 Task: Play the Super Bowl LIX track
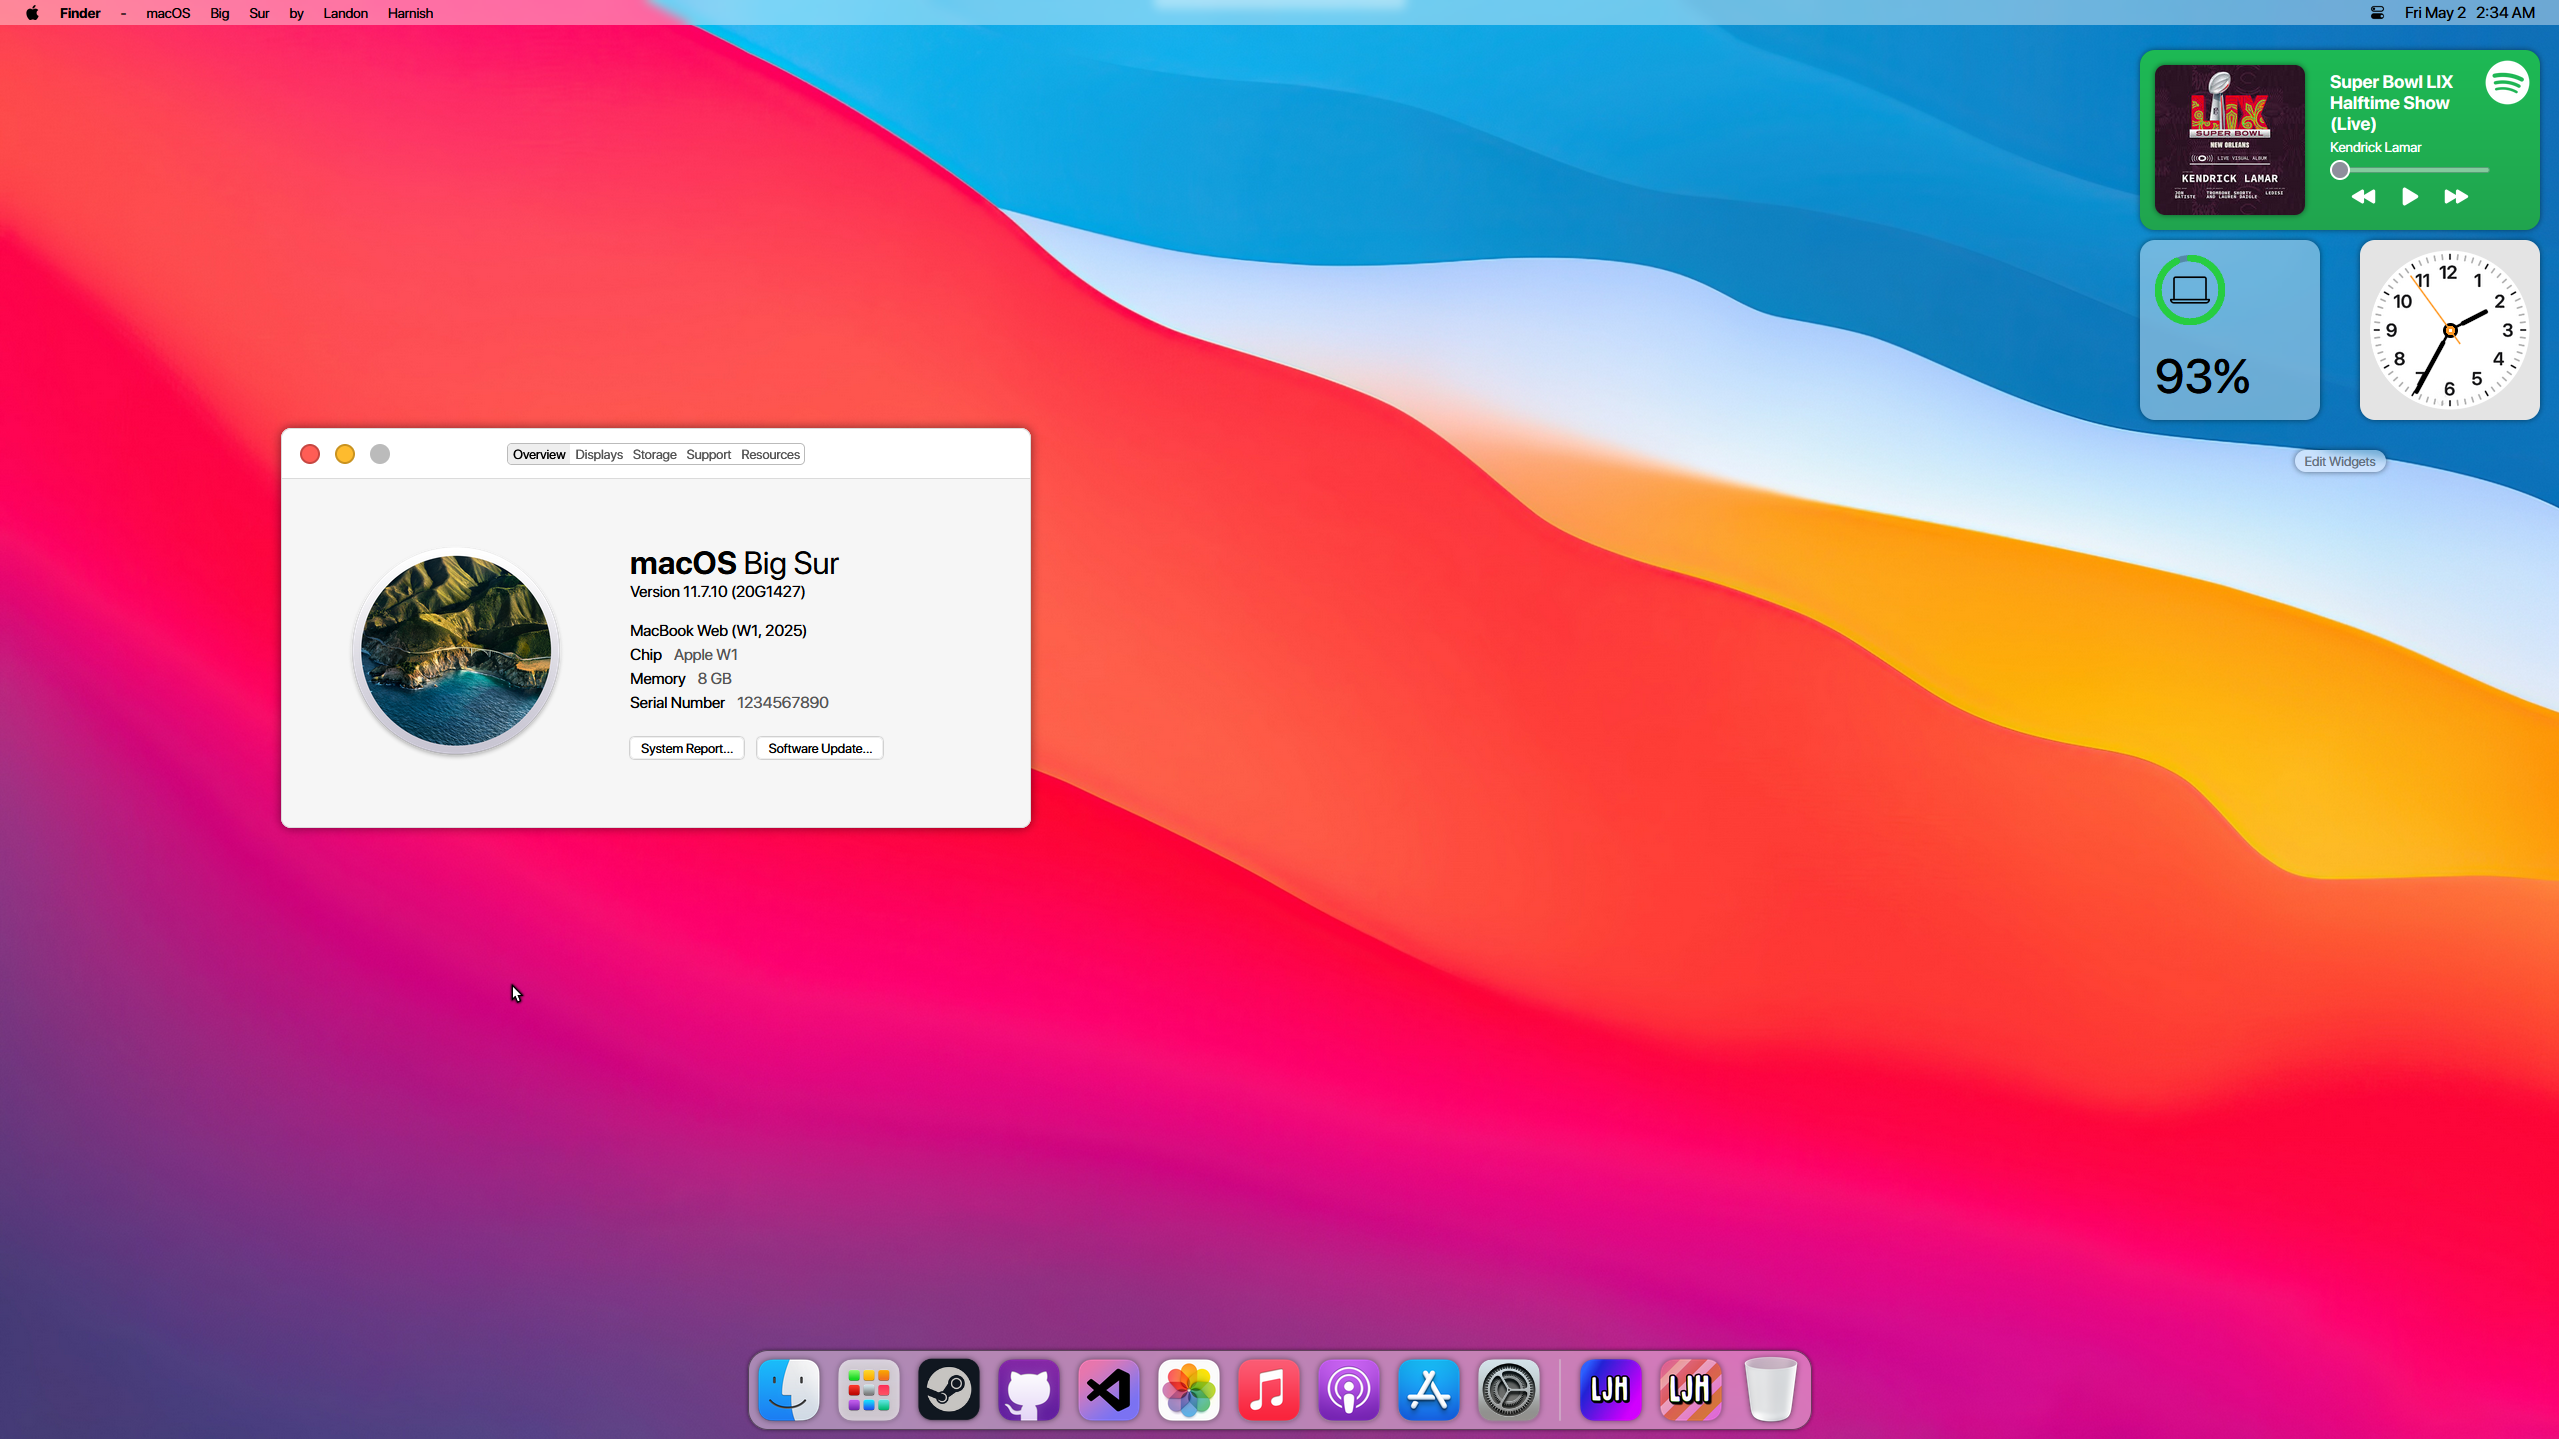[x=2410, y=197]
